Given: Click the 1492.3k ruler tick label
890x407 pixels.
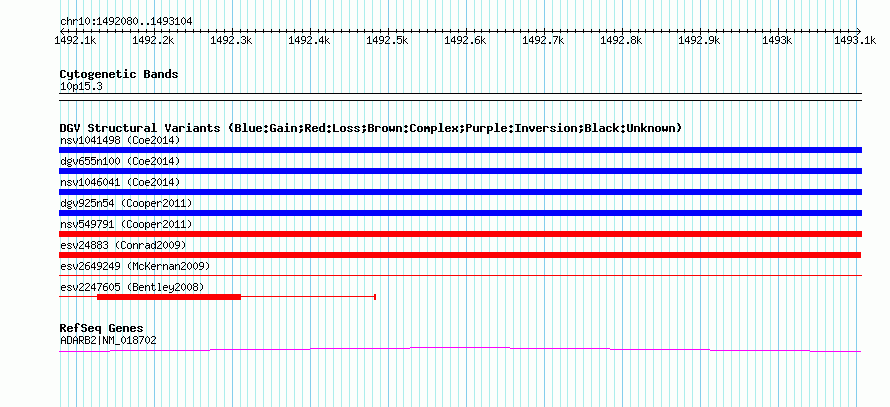Looking at the screenshot, I should [x=230, y=40].
